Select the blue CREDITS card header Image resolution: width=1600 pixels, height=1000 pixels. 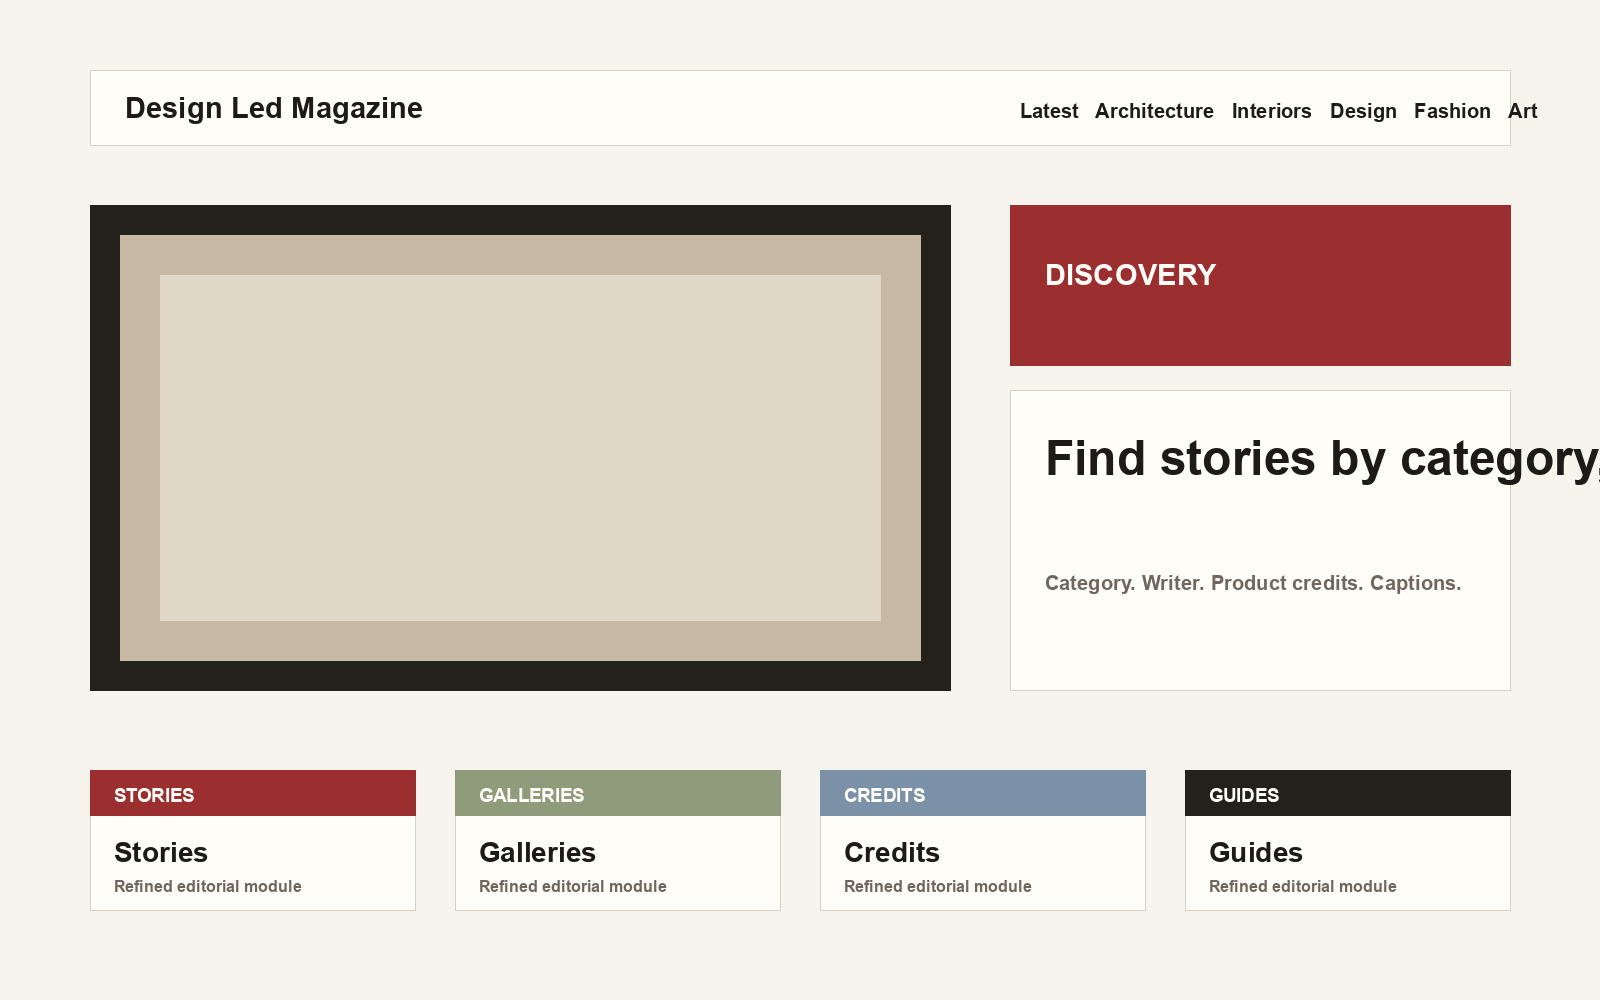[983, 793]
